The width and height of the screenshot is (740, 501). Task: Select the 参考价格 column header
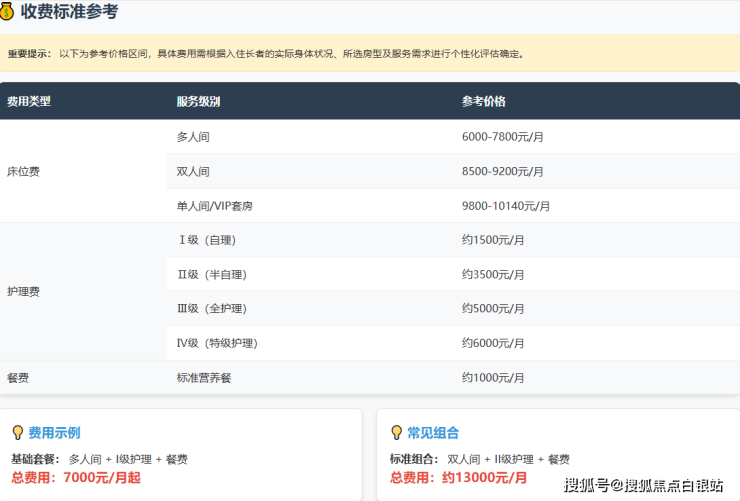pyautogui.click(x=483, y=101)
